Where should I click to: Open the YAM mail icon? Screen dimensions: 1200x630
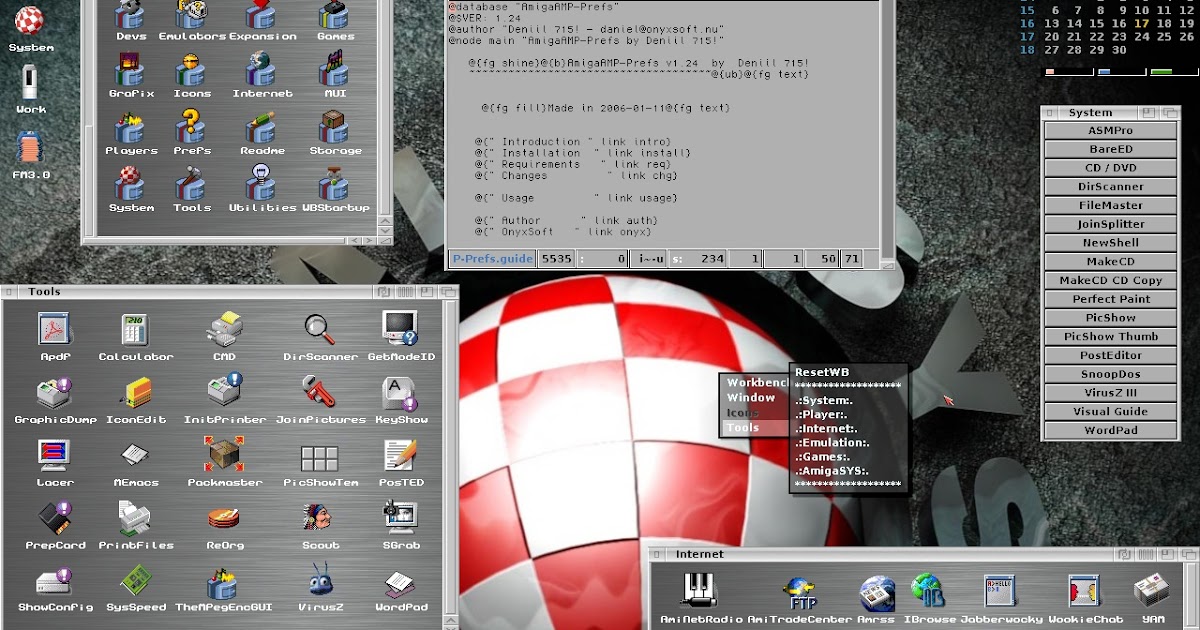click(1152, 592)
